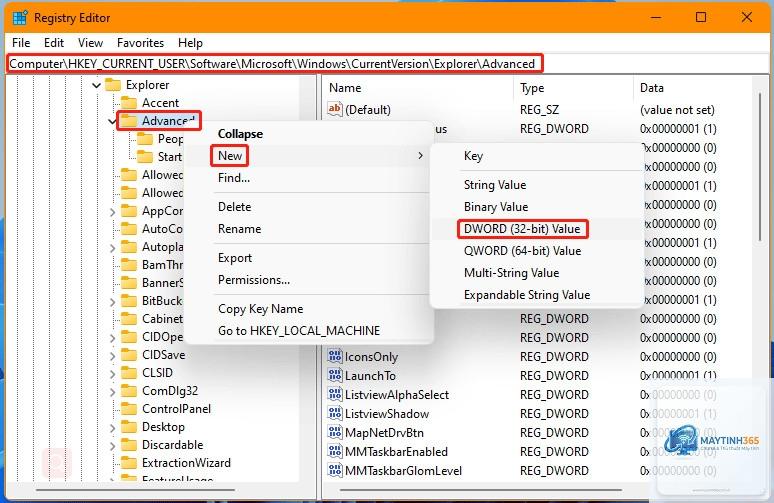Click the ExtractionWizard folder icon
Screen dimensions: 774x503
129,463
